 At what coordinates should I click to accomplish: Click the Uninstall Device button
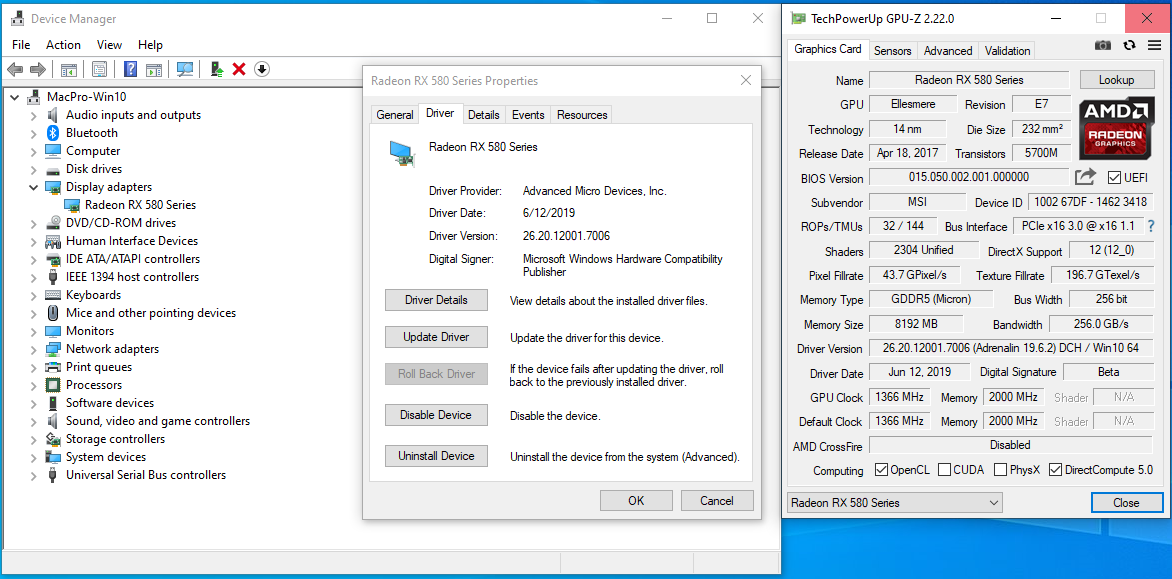click(x=437, y=456)
